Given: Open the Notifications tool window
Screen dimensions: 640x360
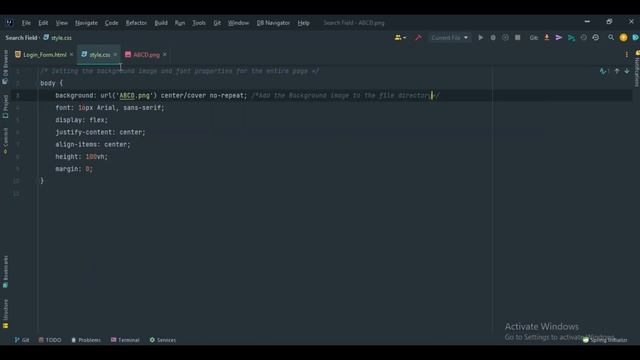Looking at the screenshot, I should click(x=637, y=69).
